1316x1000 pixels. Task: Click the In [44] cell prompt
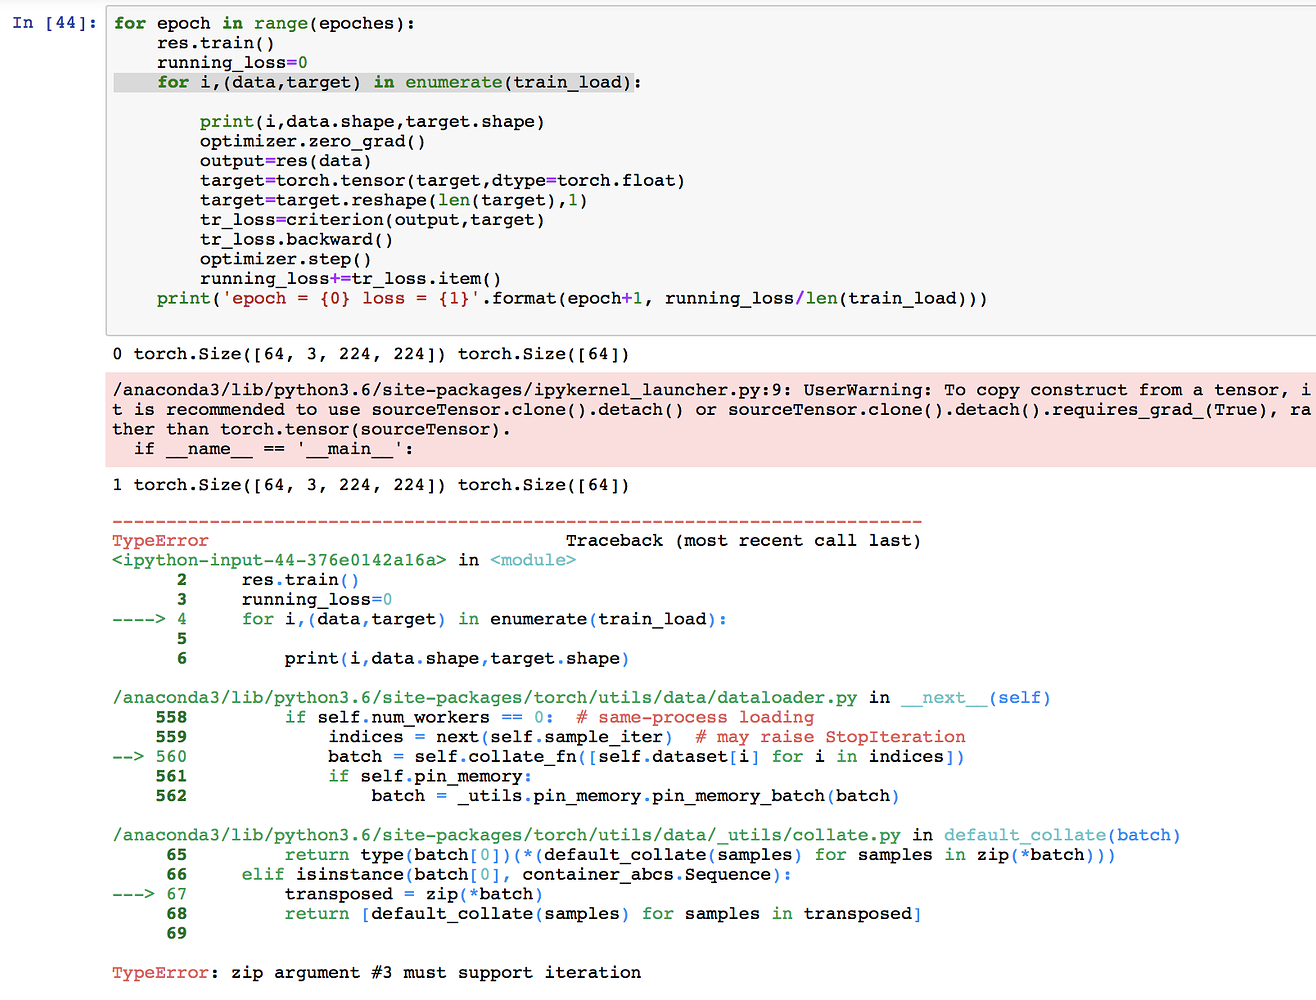pos(55,23)
